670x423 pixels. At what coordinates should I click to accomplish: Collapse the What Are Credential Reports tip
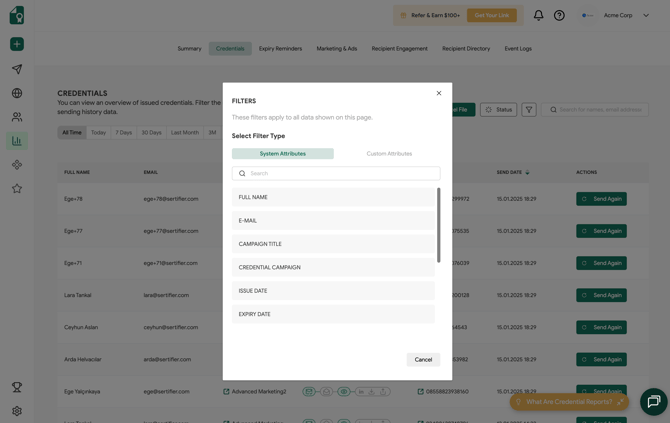click(620, 402)
